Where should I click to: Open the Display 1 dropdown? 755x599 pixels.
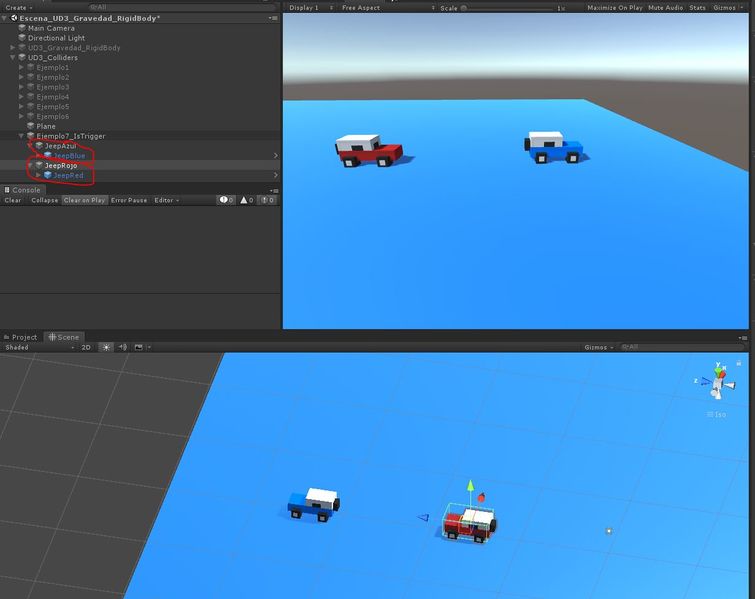pyautogui.click(x=311, y=8)
